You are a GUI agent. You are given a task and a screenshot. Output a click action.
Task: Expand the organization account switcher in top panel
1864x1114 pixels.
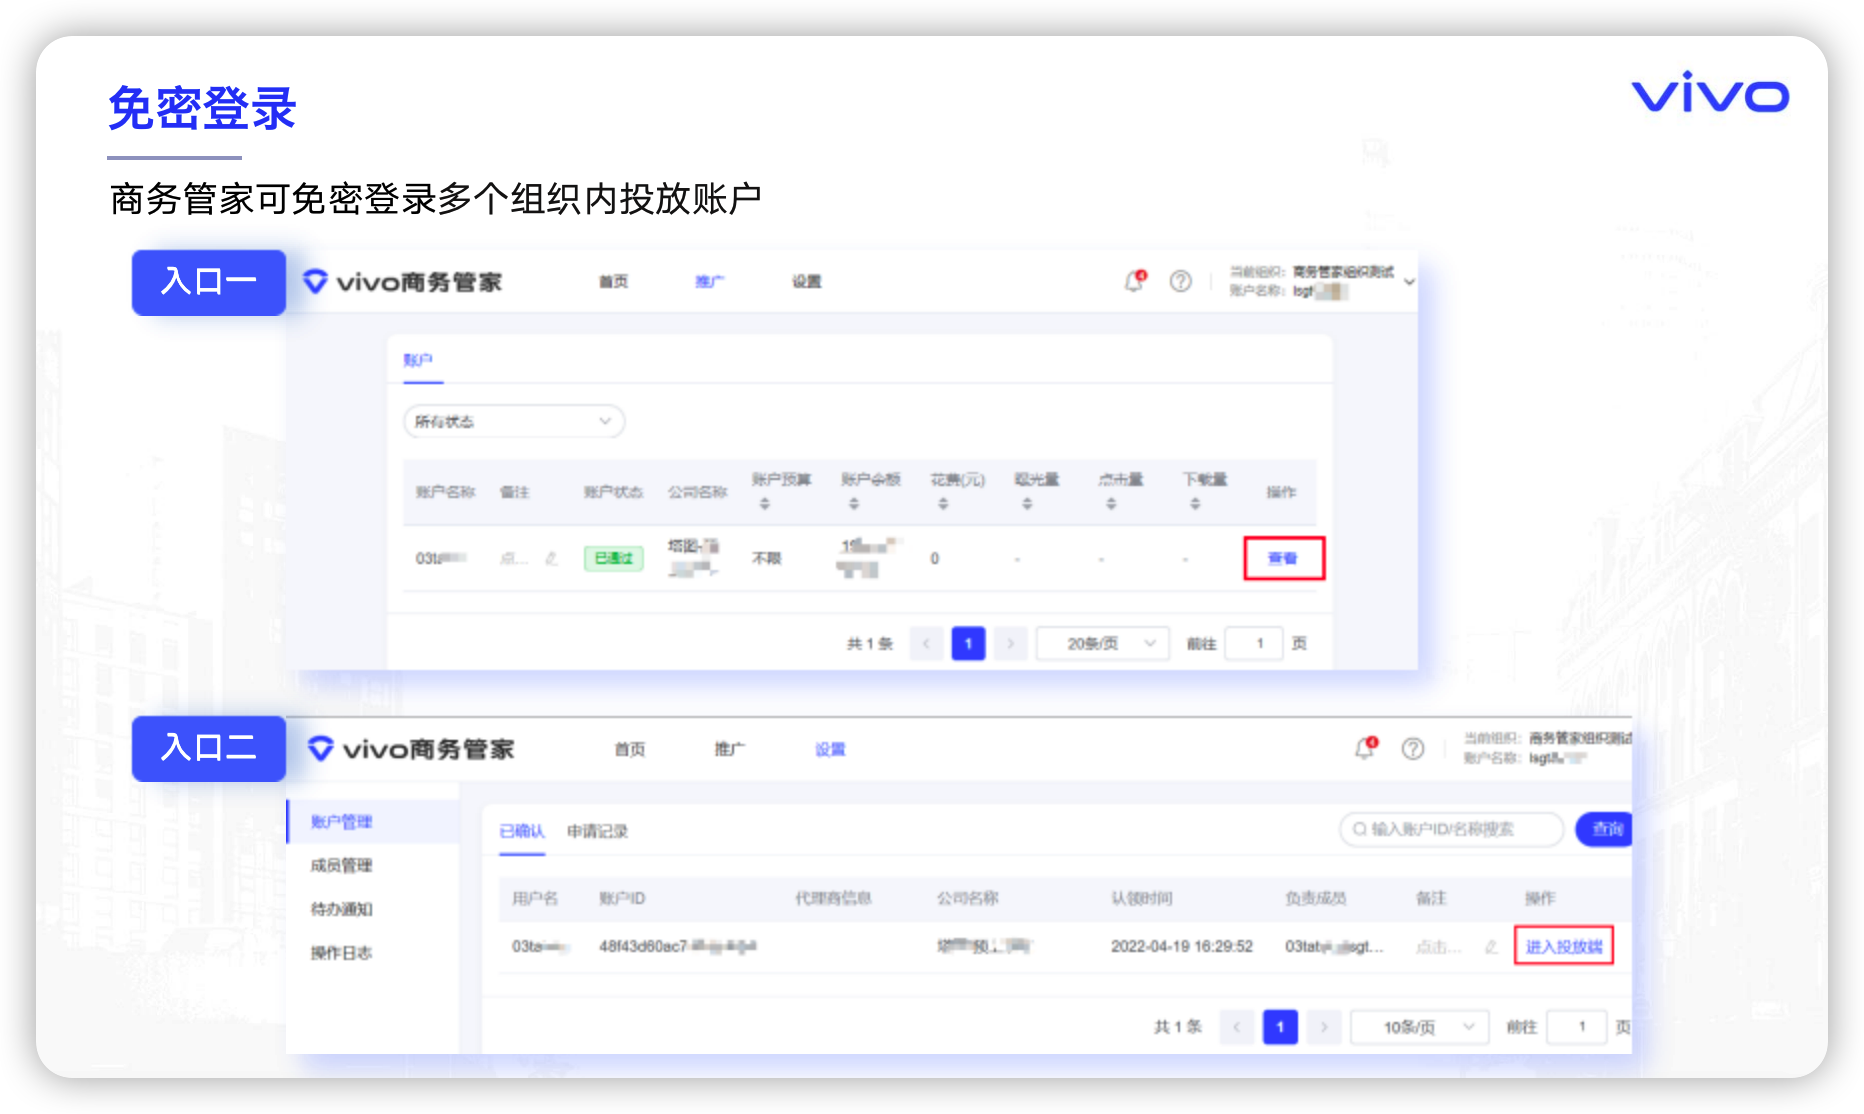pyautogui.click(x=1409, y=282)
